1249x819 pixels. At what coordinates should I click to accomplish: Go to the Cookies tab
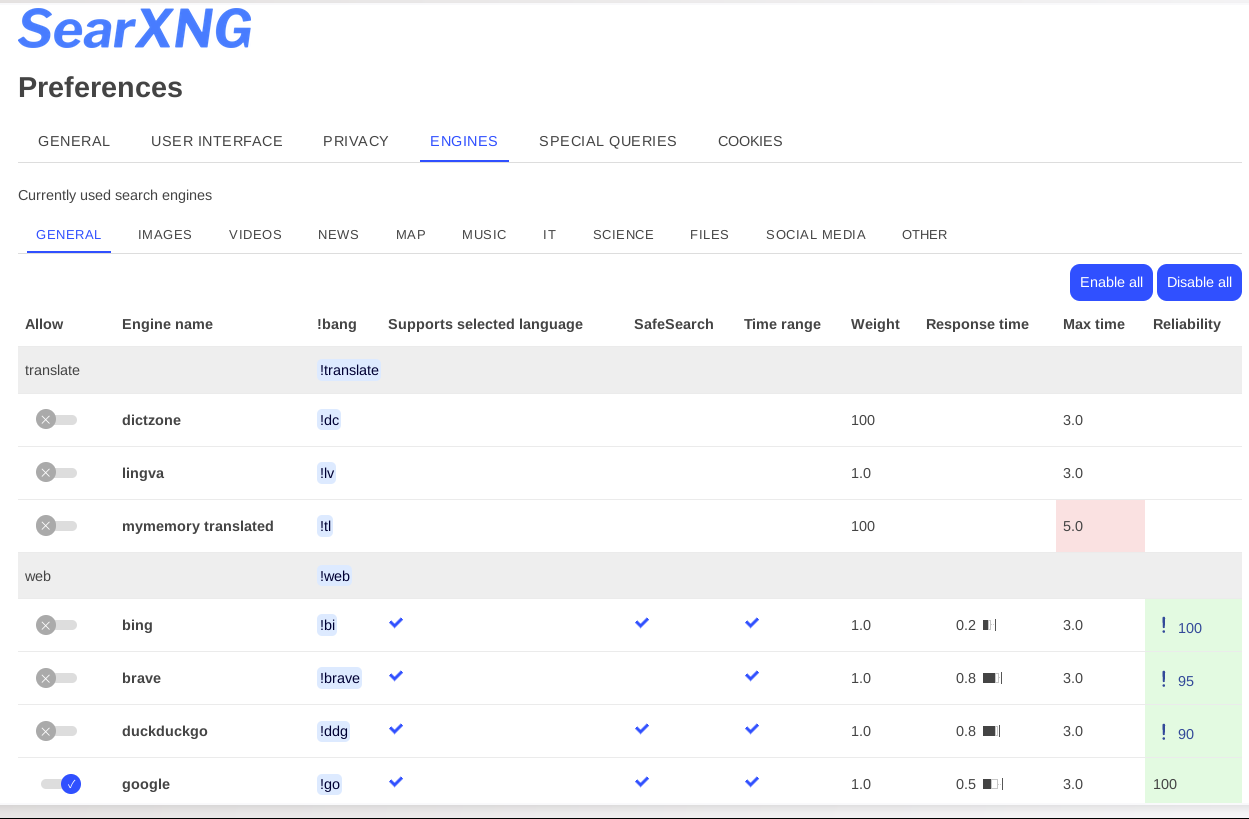(x=750, y=141)
